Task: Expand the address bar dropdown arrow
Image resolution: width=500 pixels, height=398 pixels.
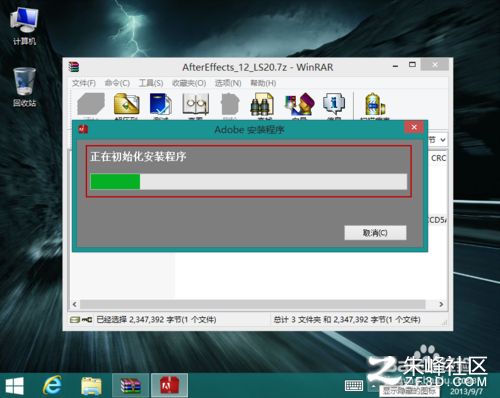Action: 443,140
